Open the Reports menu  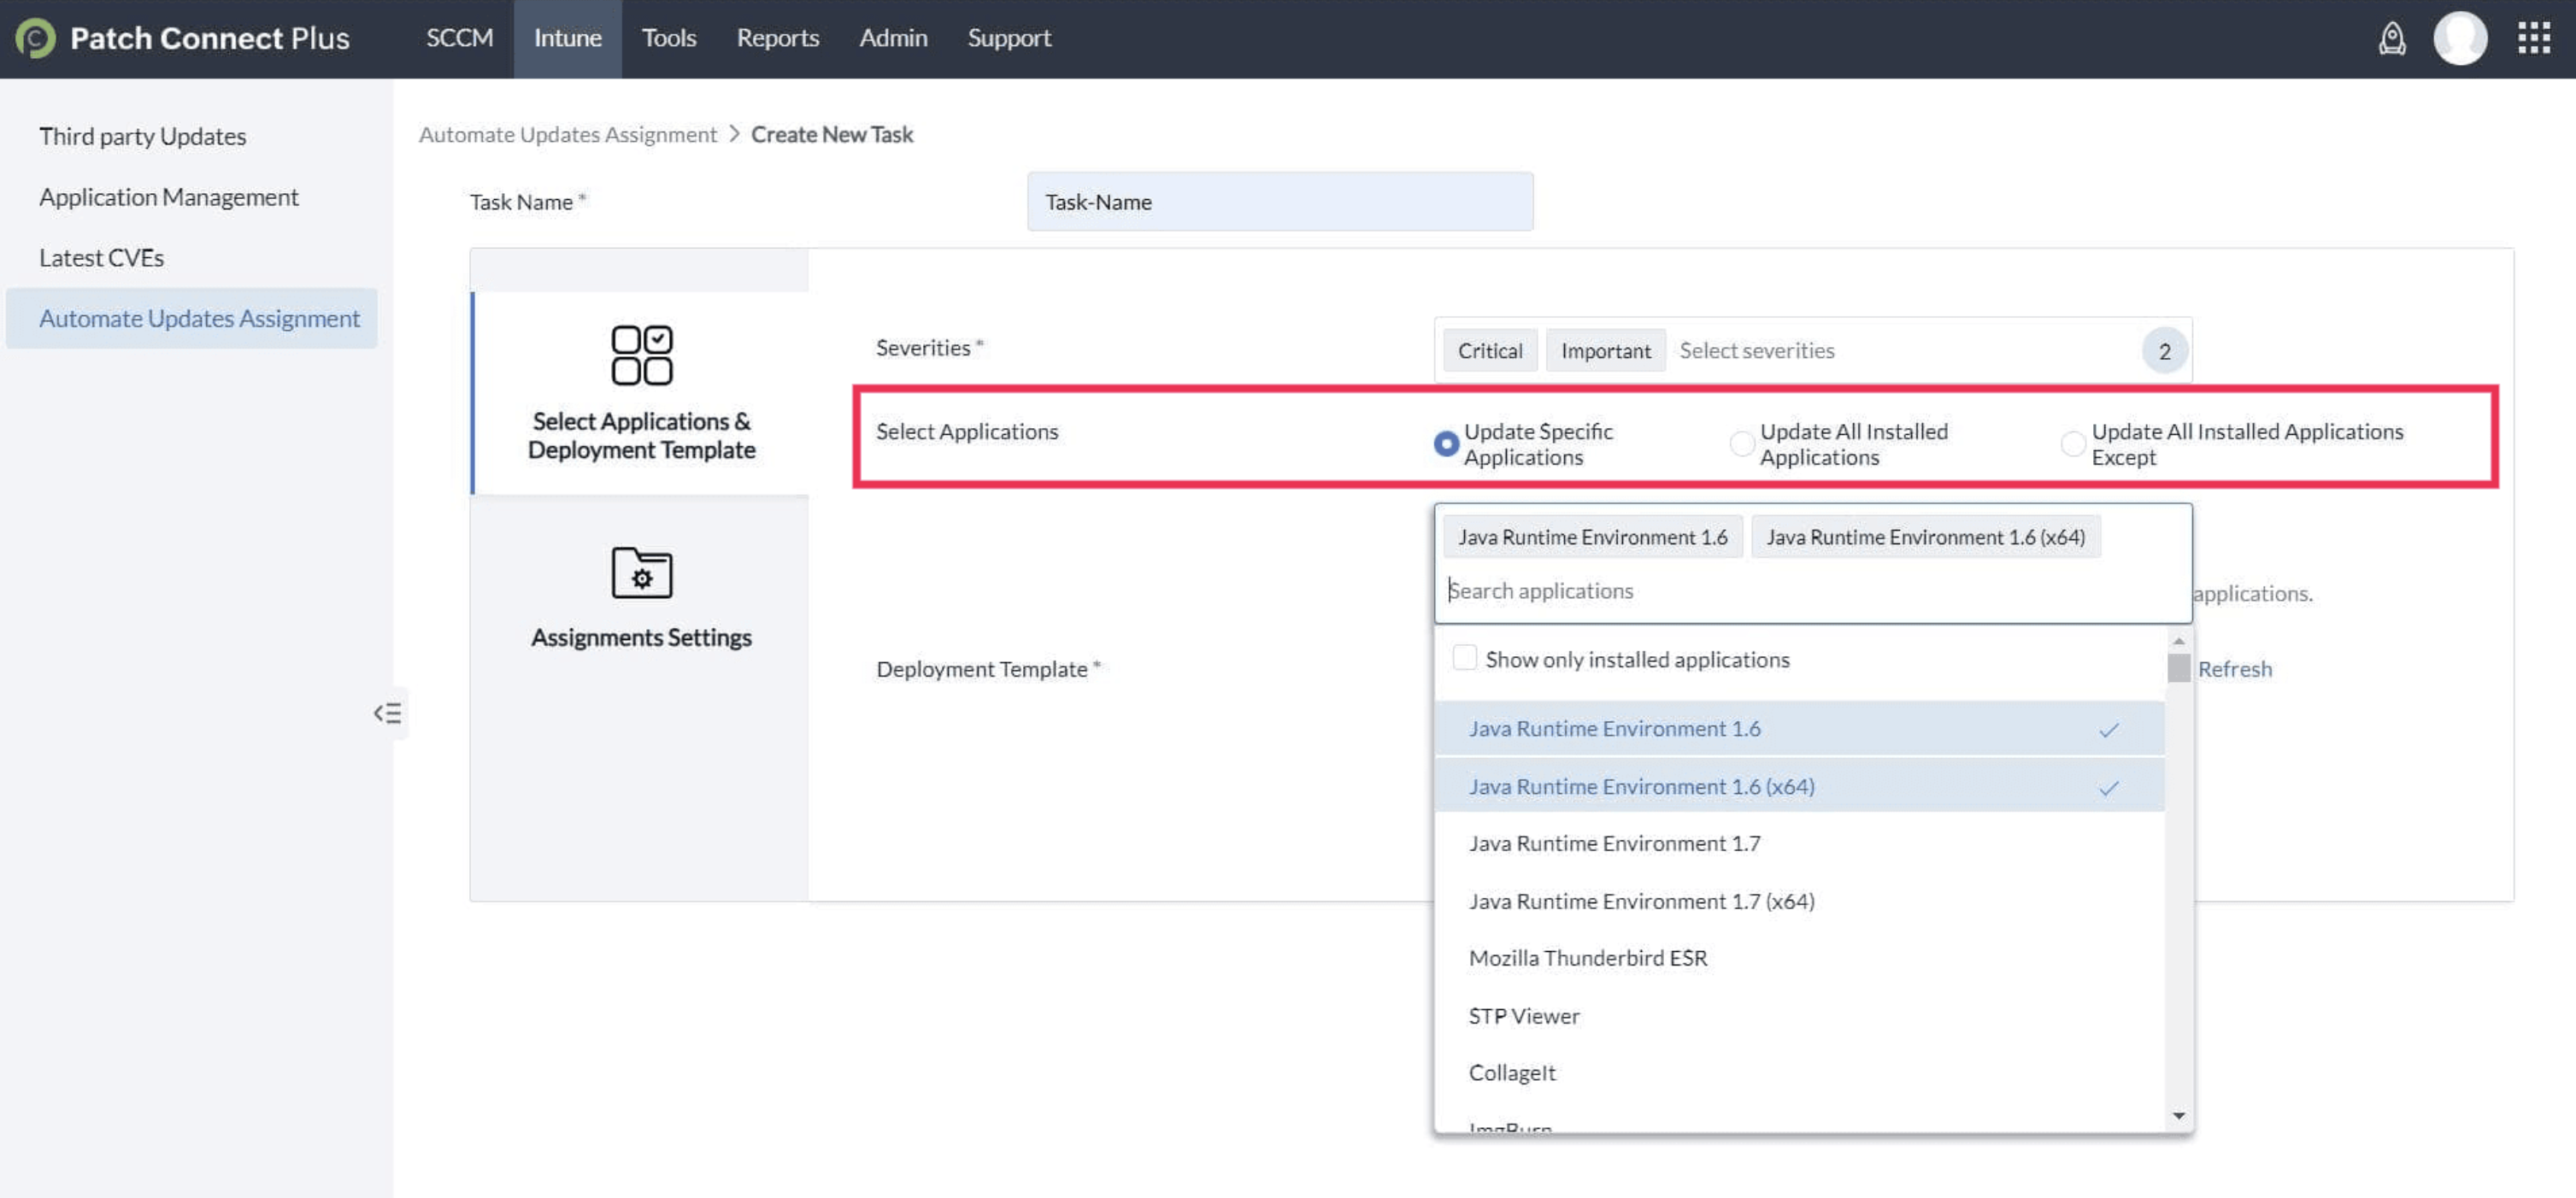[x=777, y=38]
